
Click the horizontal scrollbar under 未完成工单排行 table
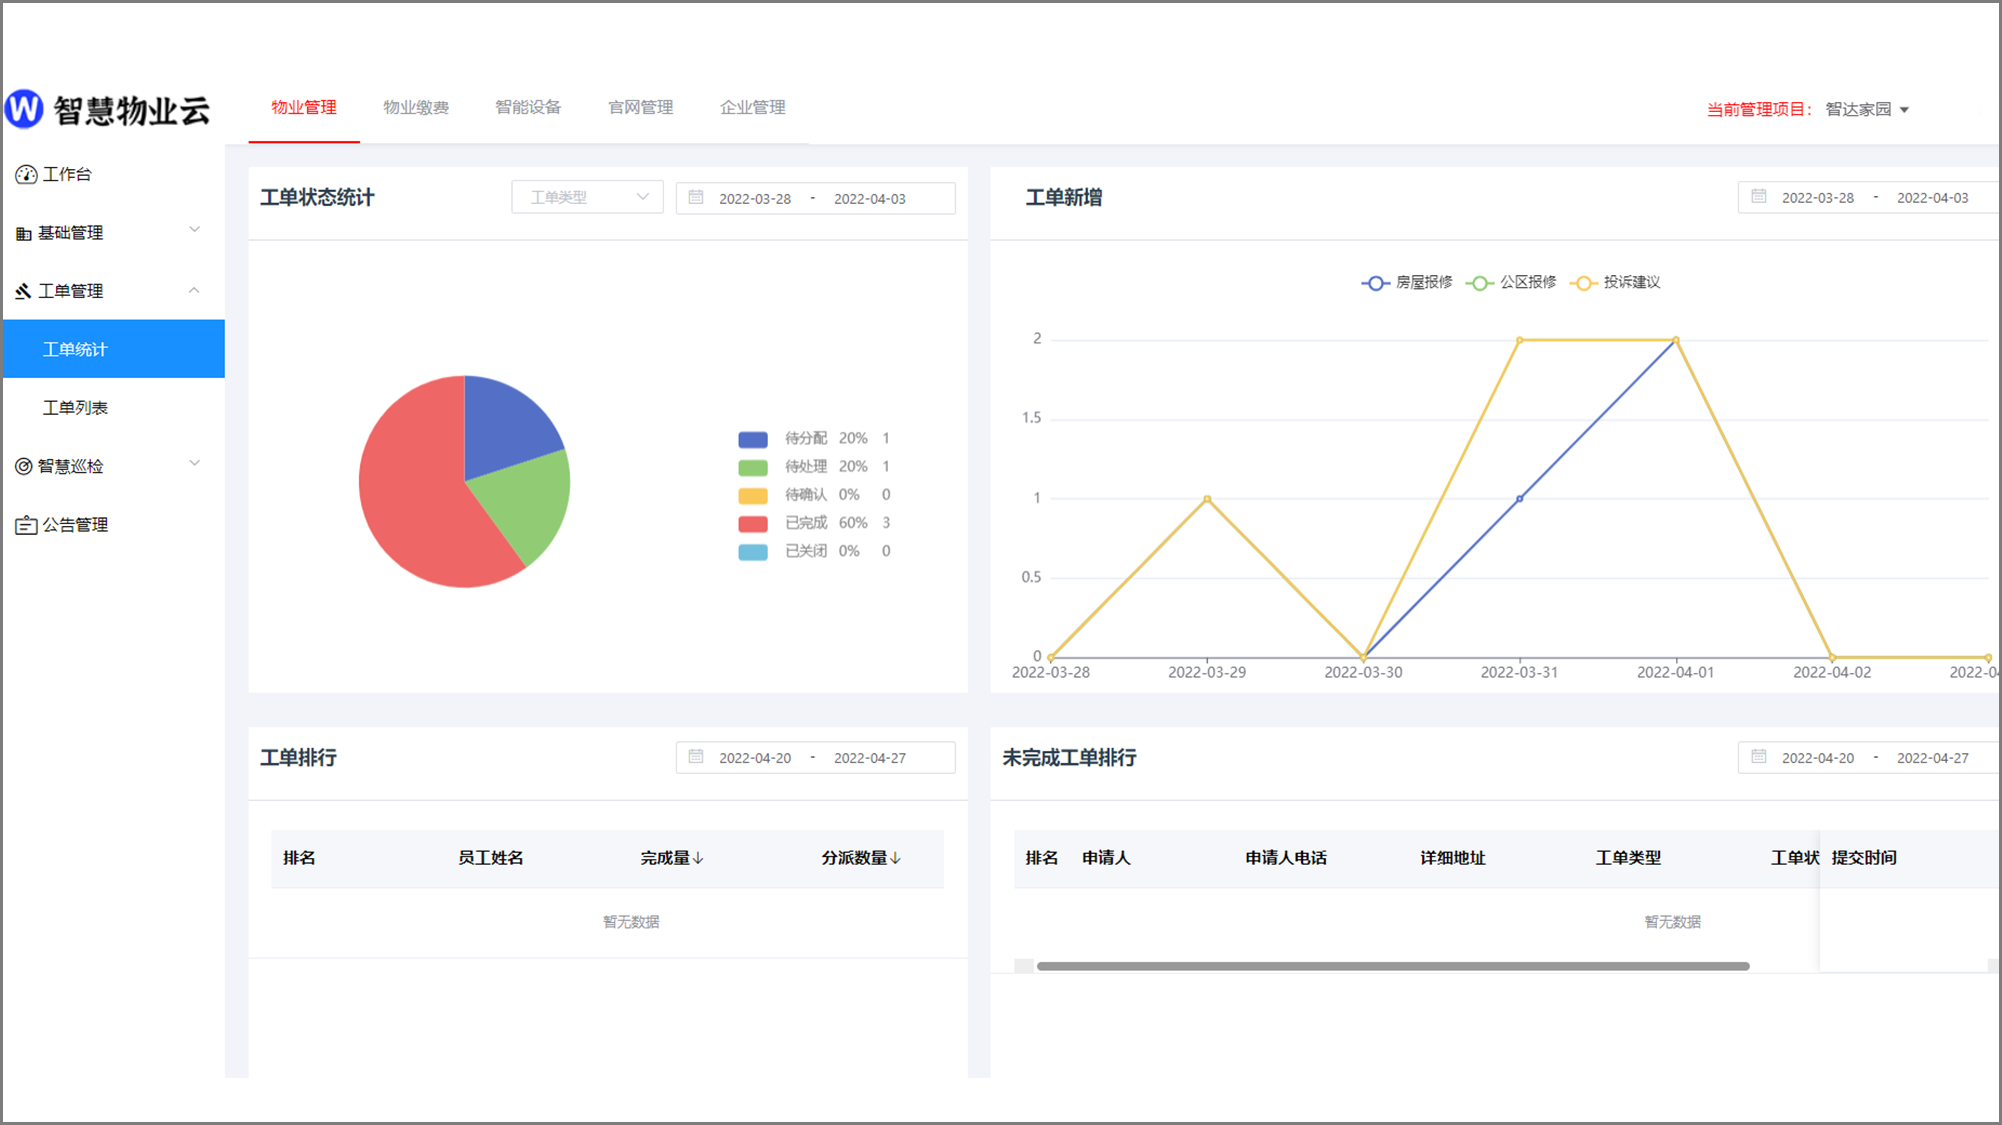tap(1392, 966)
